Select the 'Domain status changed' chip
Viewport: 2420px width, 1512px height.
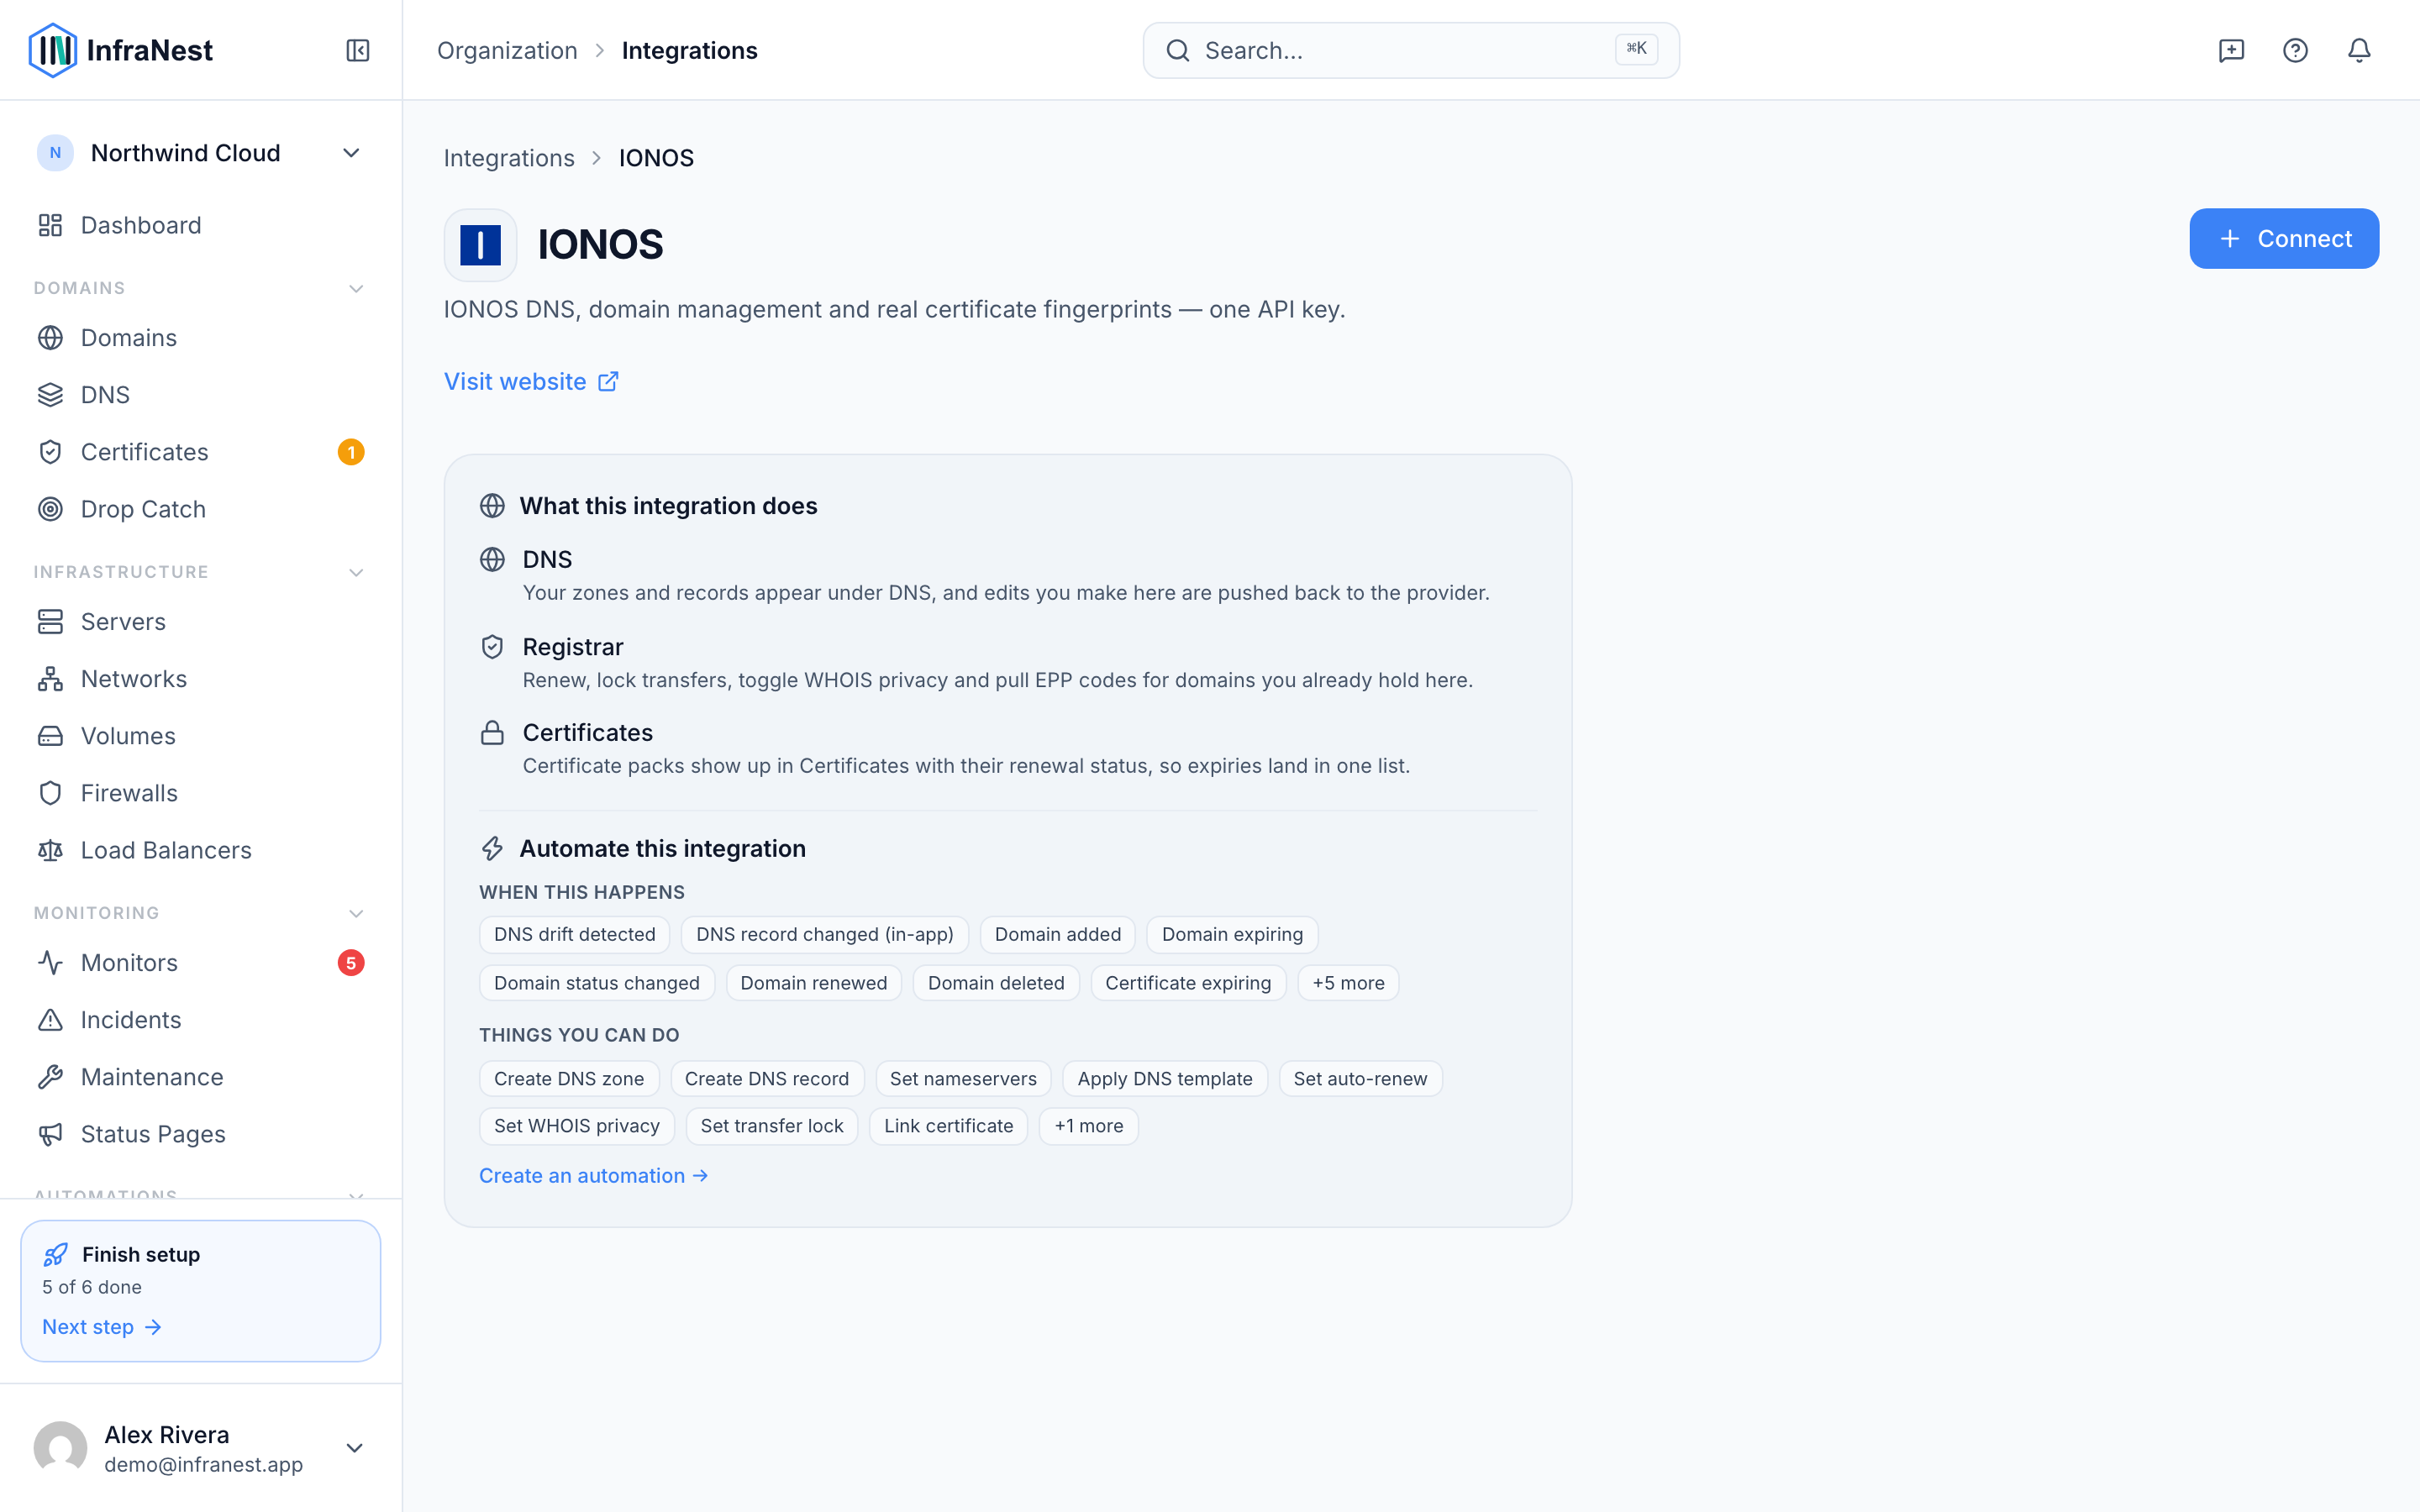pos(597,983)
